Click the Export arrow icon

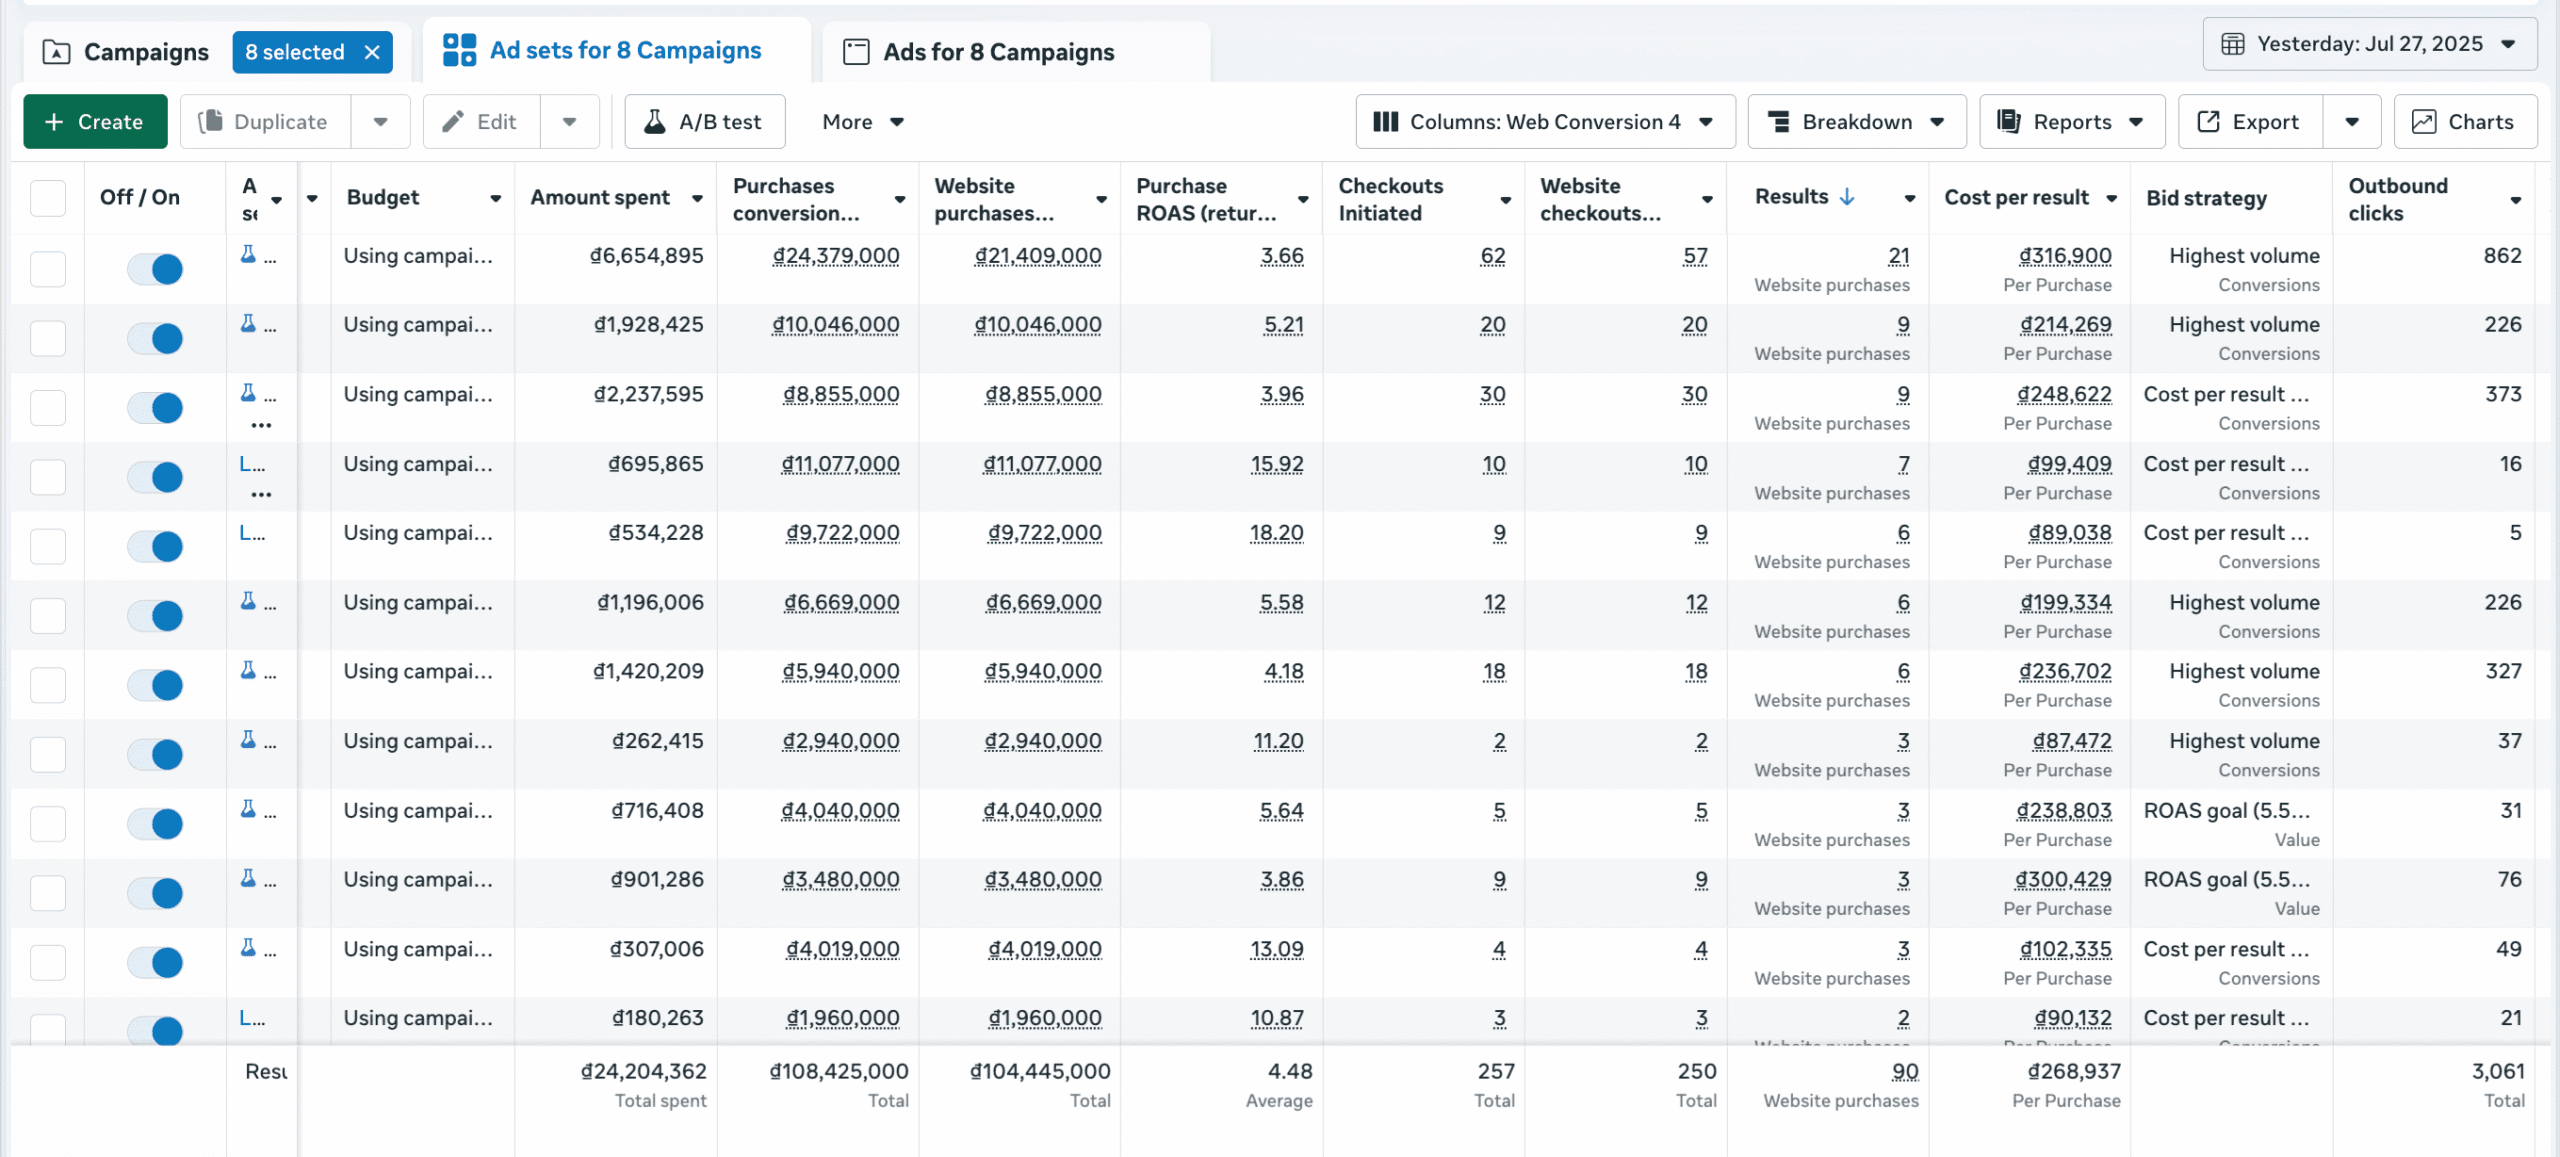click(x=2208, y=122)
